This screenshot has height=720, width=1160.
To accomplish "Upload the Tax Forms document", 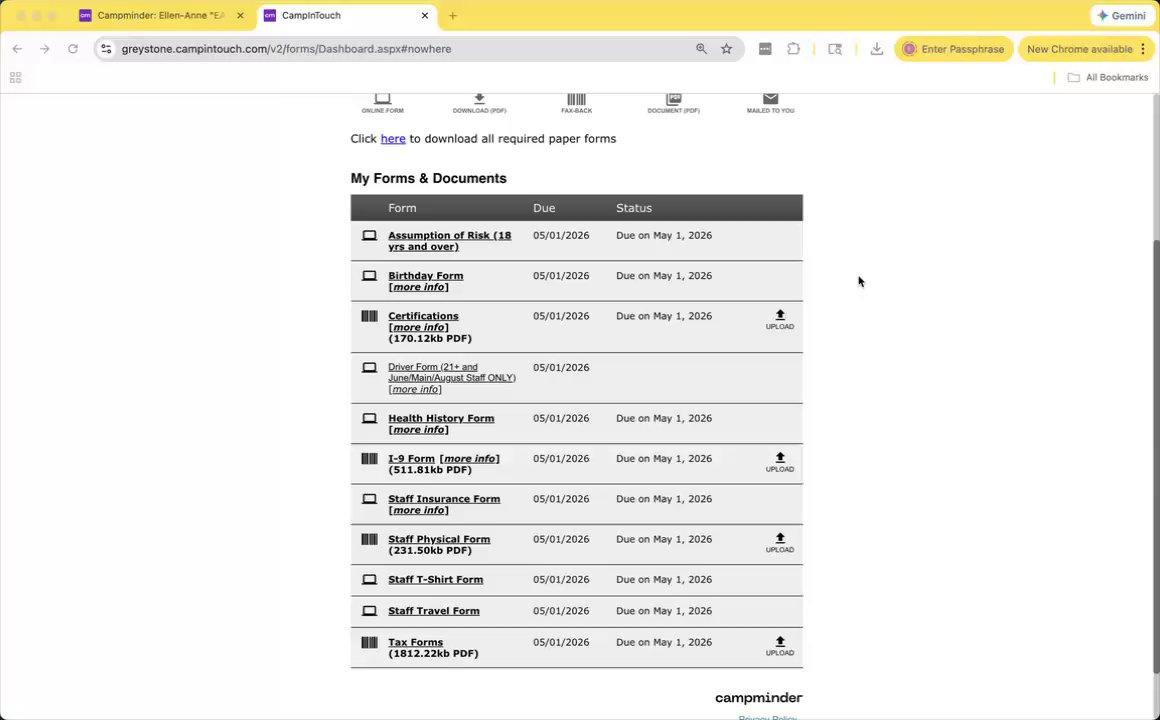I will pos(780,646).
